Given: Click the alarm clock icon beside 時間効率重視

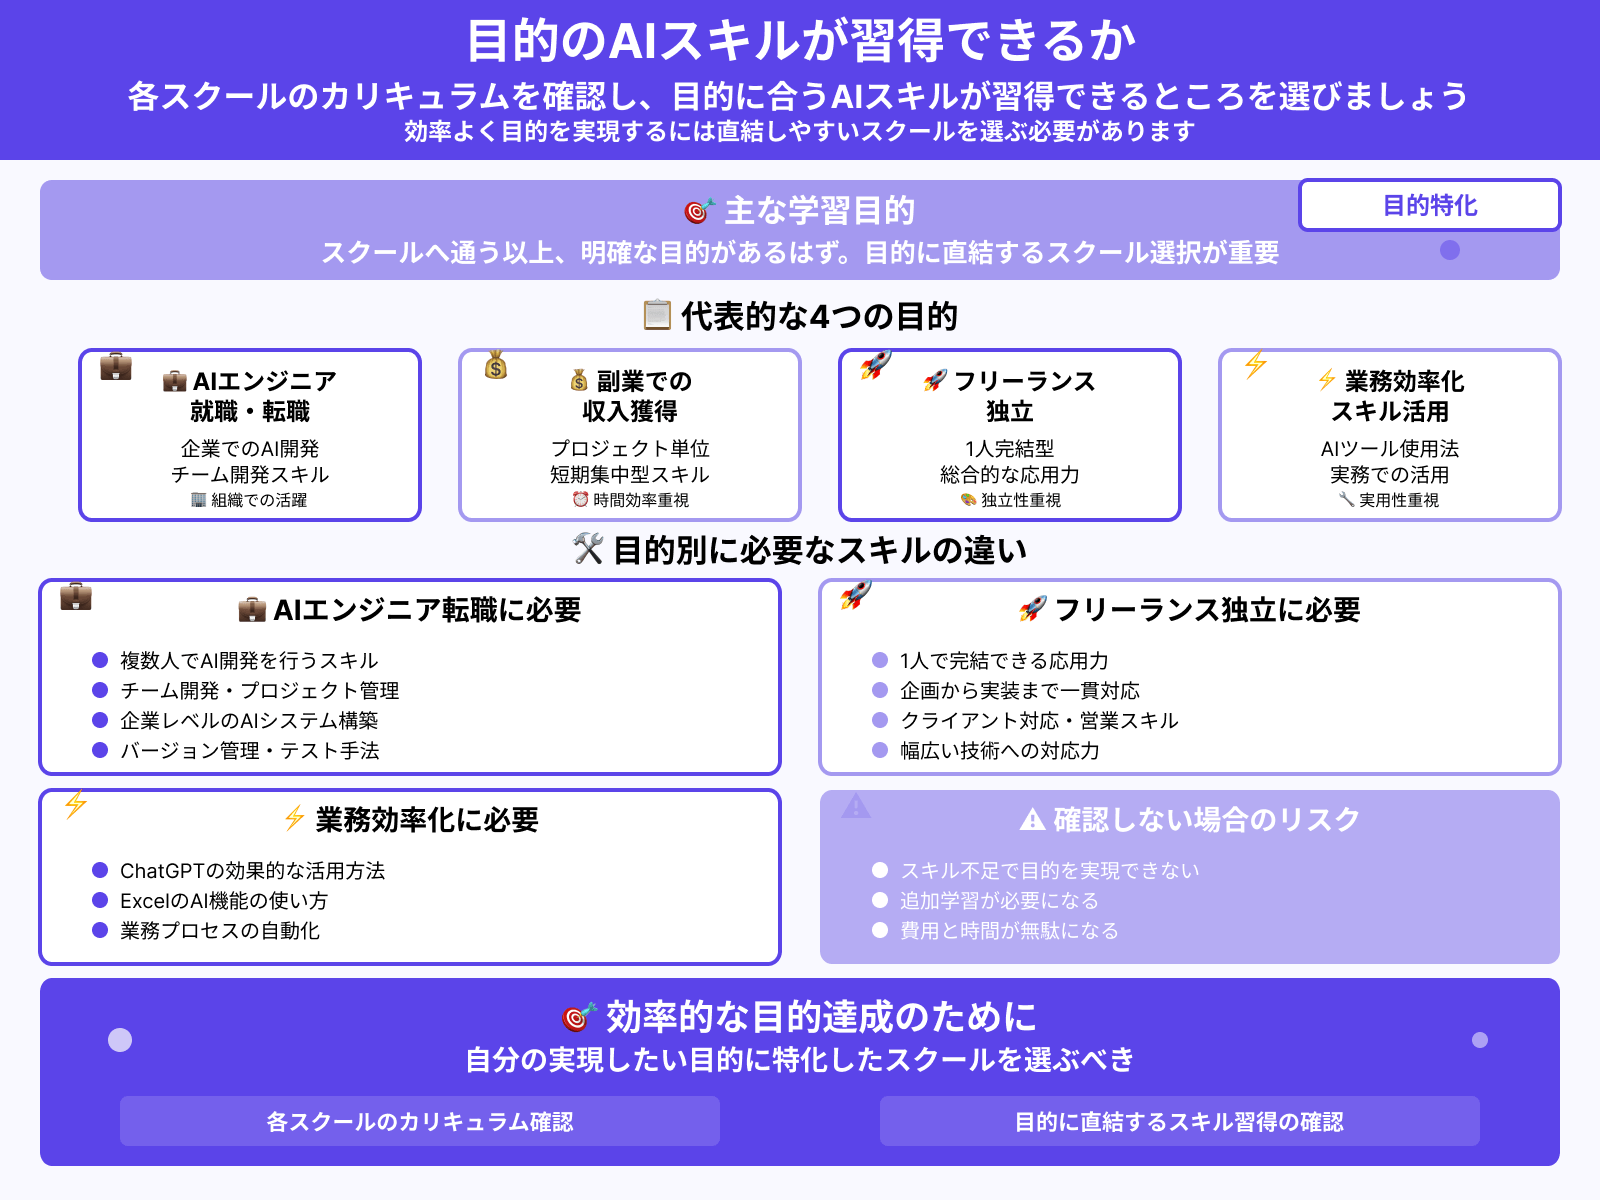Looking at the screenshot, I should 580,500.
